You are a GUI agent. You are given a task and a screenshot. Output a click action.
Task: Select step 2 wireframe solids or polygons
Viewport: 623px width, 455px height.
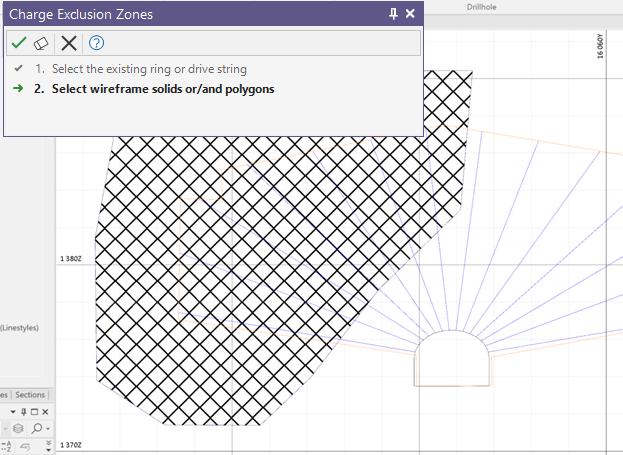coord(153,88)
